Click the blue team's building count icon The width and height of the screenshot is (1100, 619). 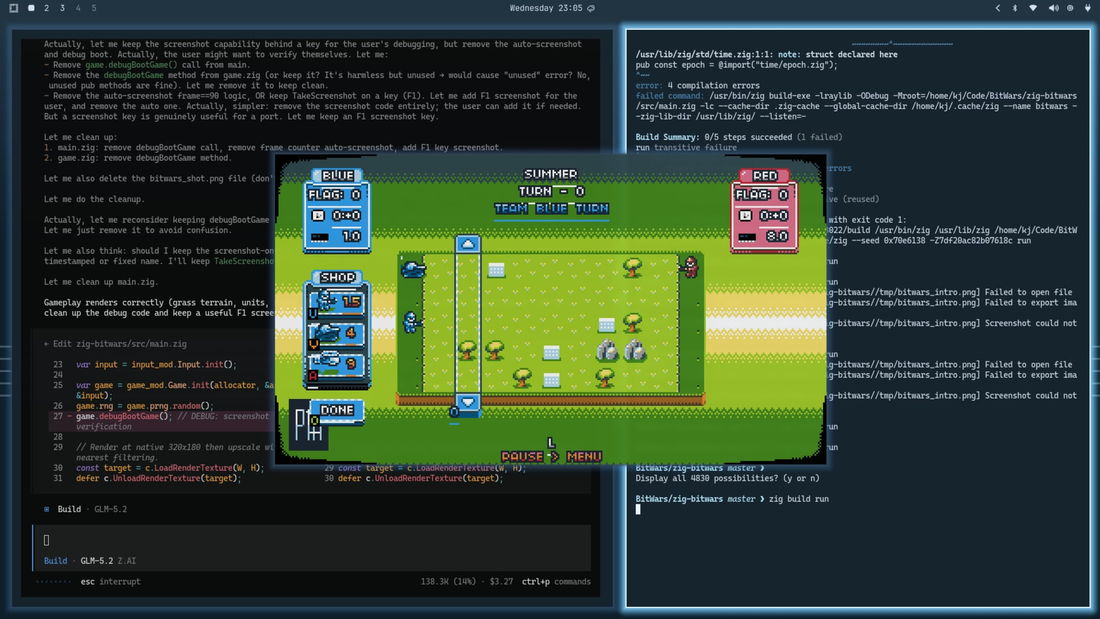point(318,215)
